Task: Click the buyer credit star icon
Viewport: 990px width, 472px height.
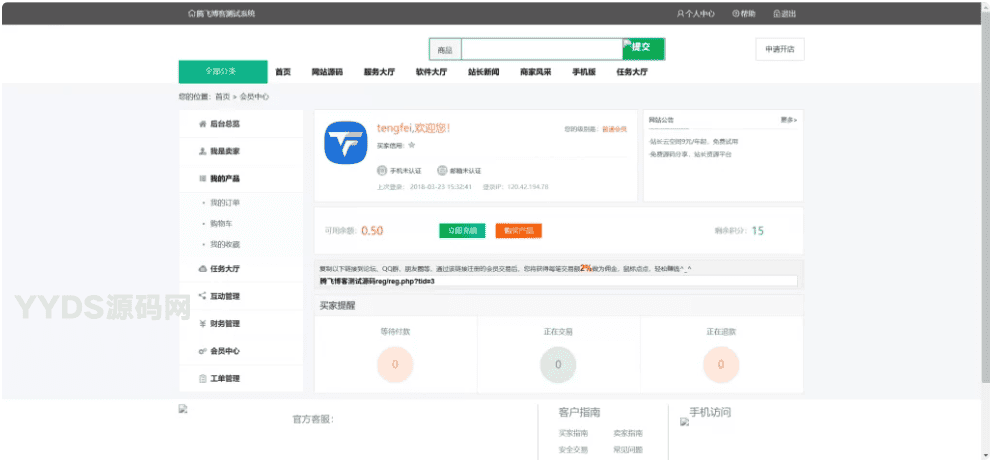Action: (412, 145)
